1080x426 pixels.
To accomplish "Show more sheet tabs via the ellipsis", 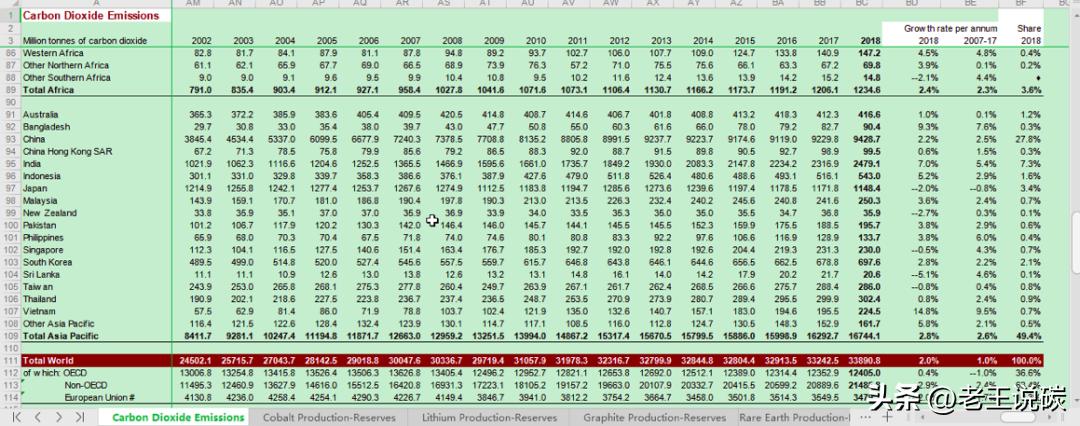I will [x=864, y=417].
